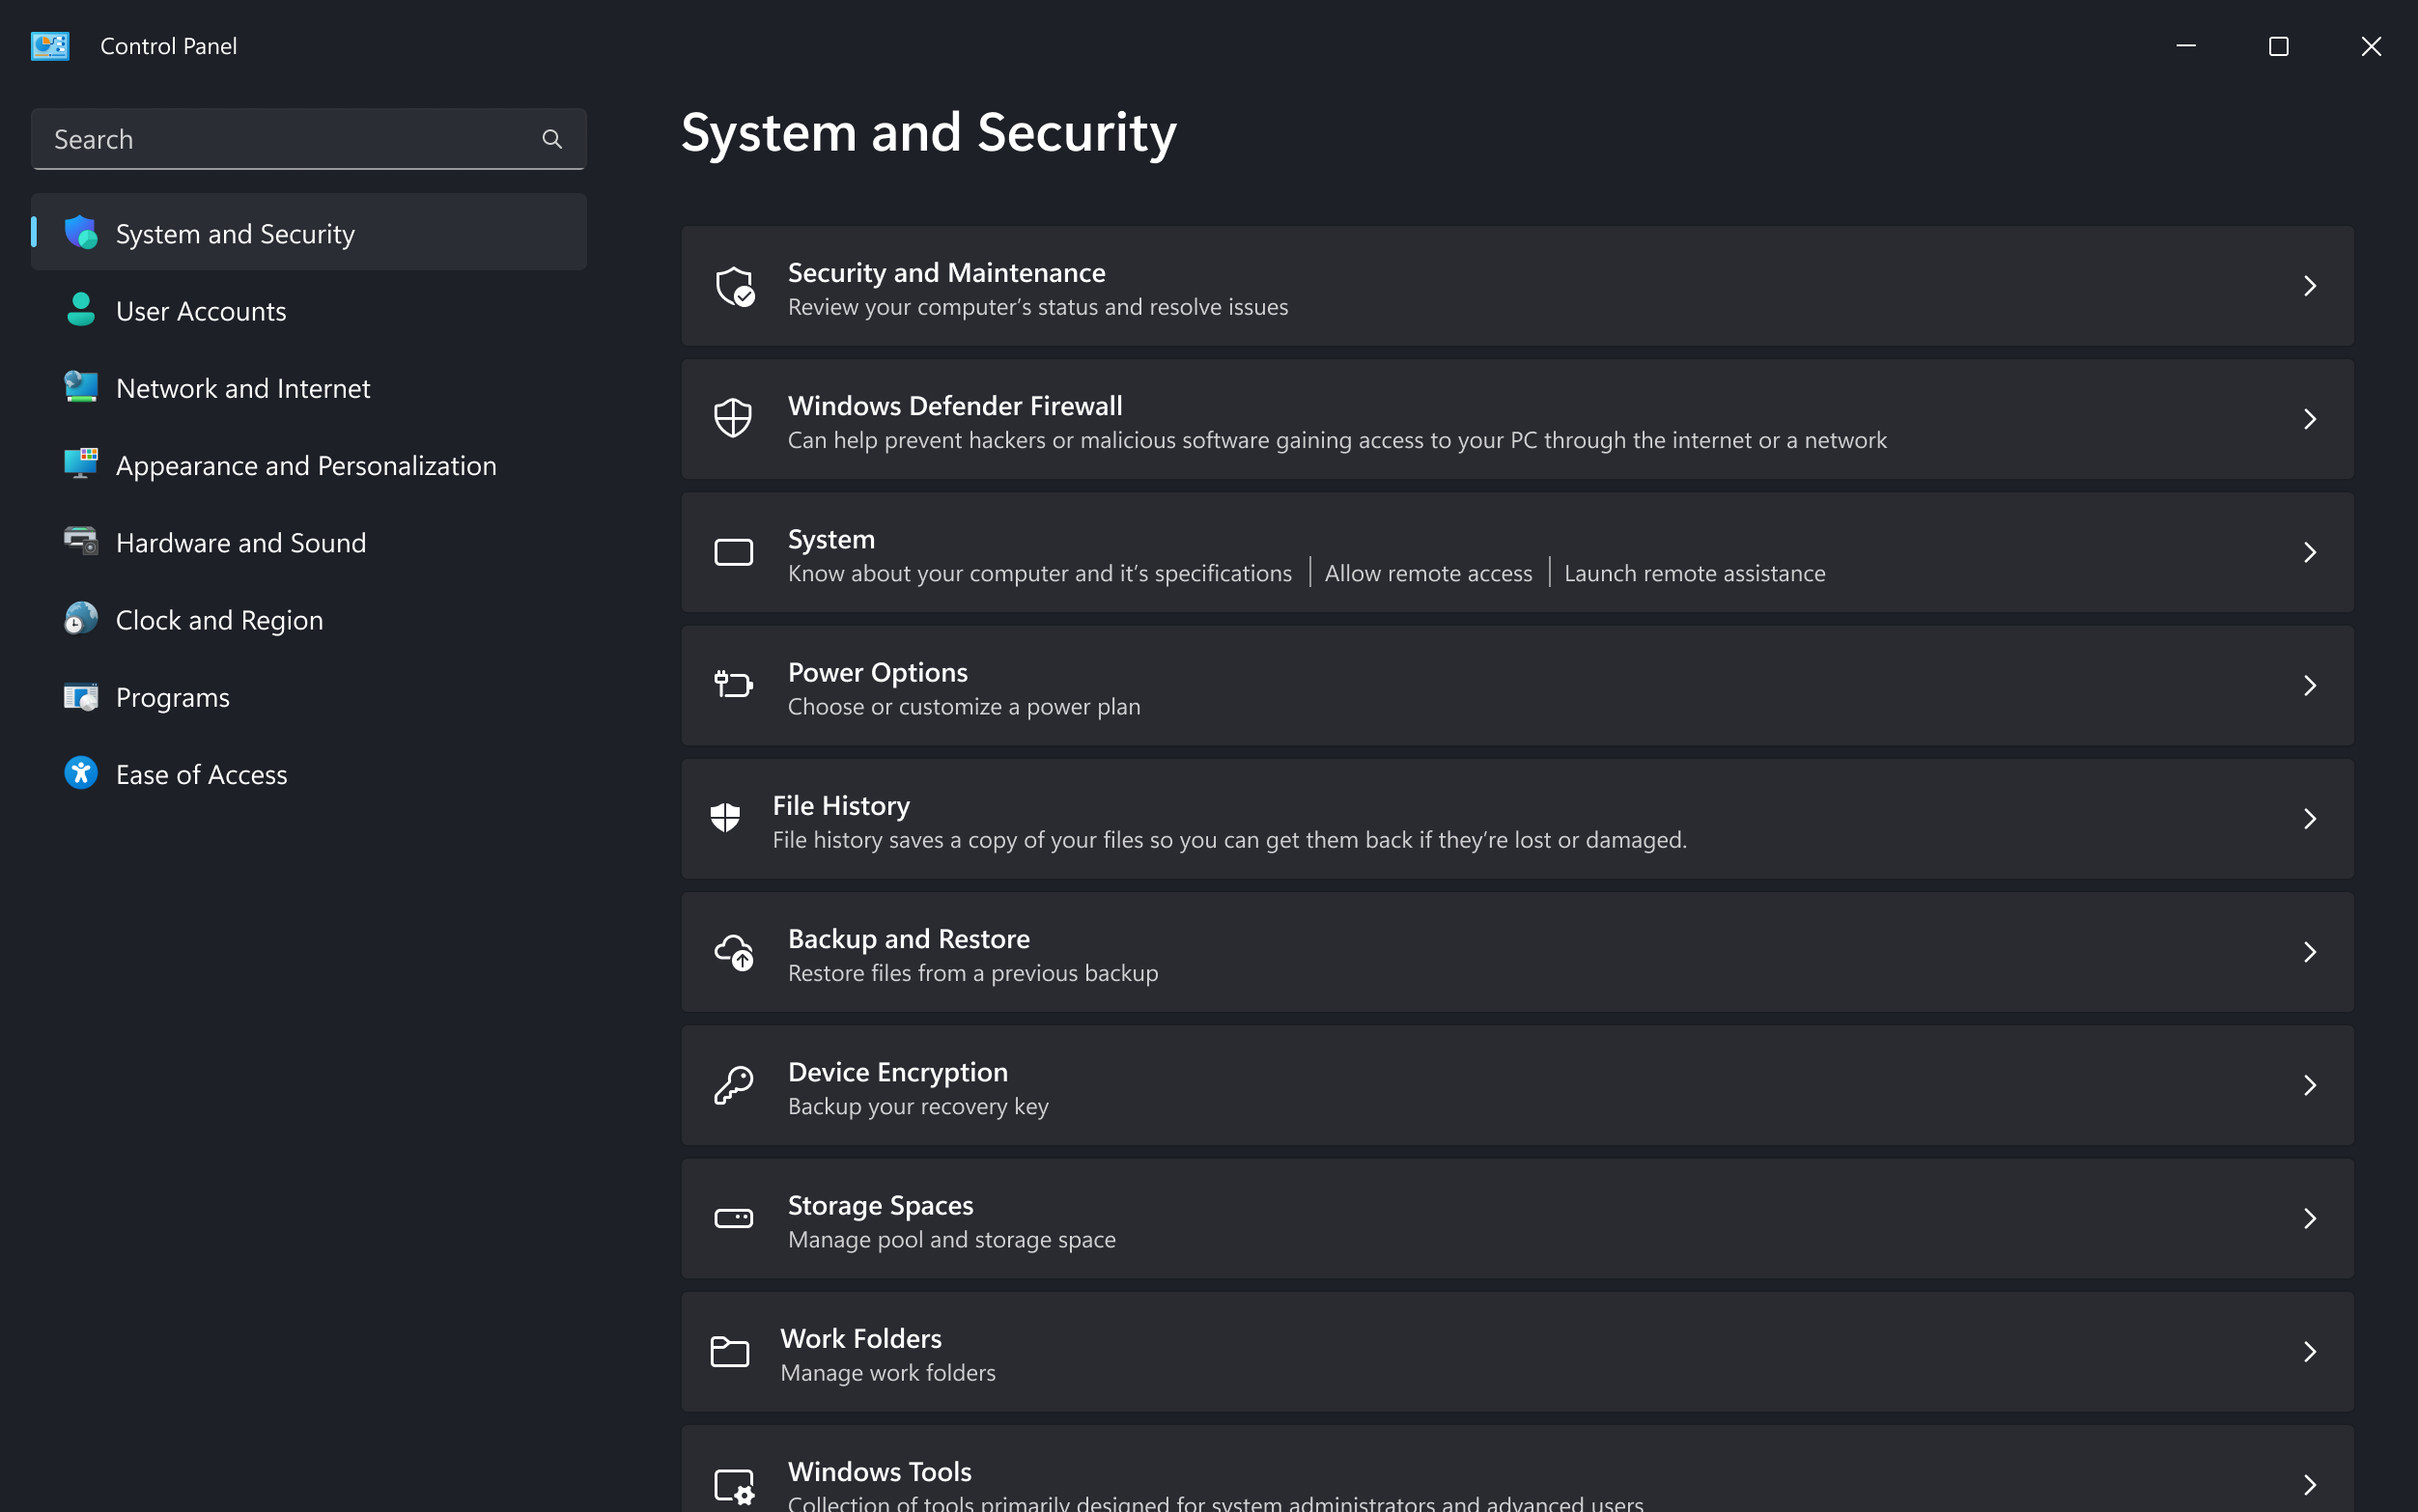
Task: Select the Device Encryption key icon
Action: (733, 1085)
